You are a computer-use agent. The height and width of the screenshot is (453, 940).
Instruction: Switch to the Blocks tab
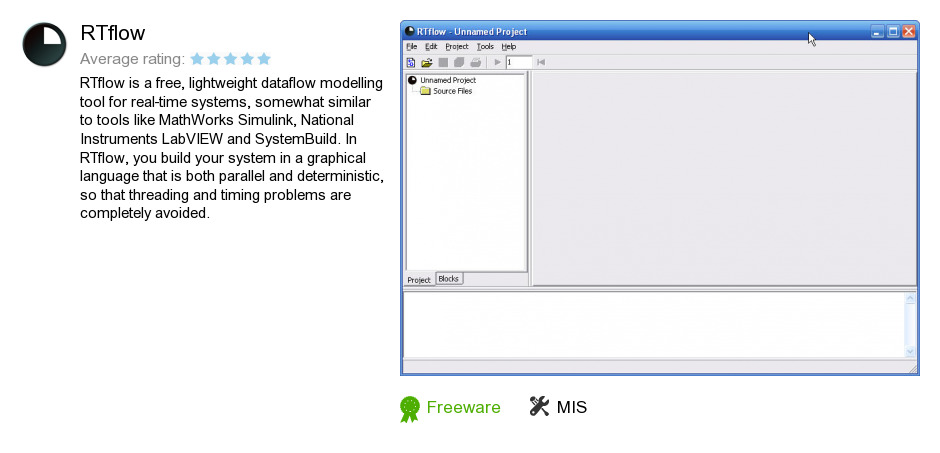click(x=448, y=279)
